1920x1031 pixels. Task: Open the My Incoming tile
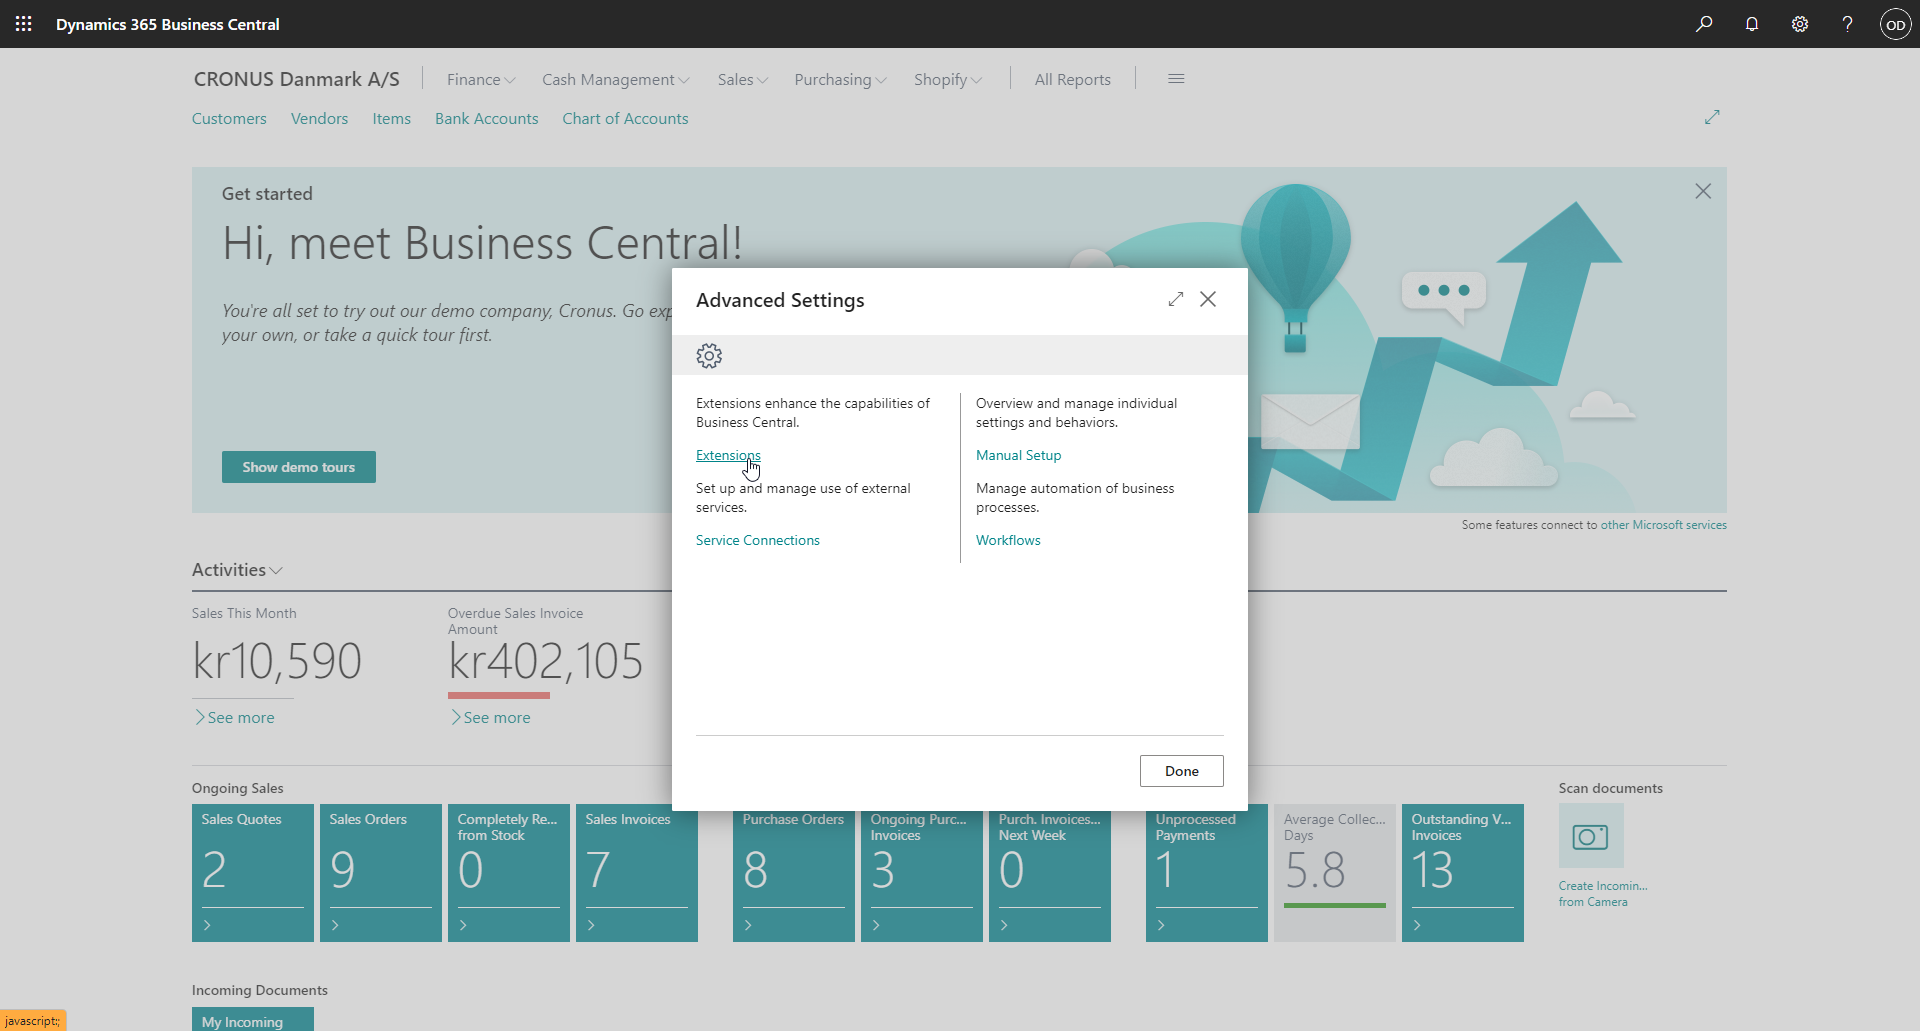pyautogui.click(x=253, y=1019)
